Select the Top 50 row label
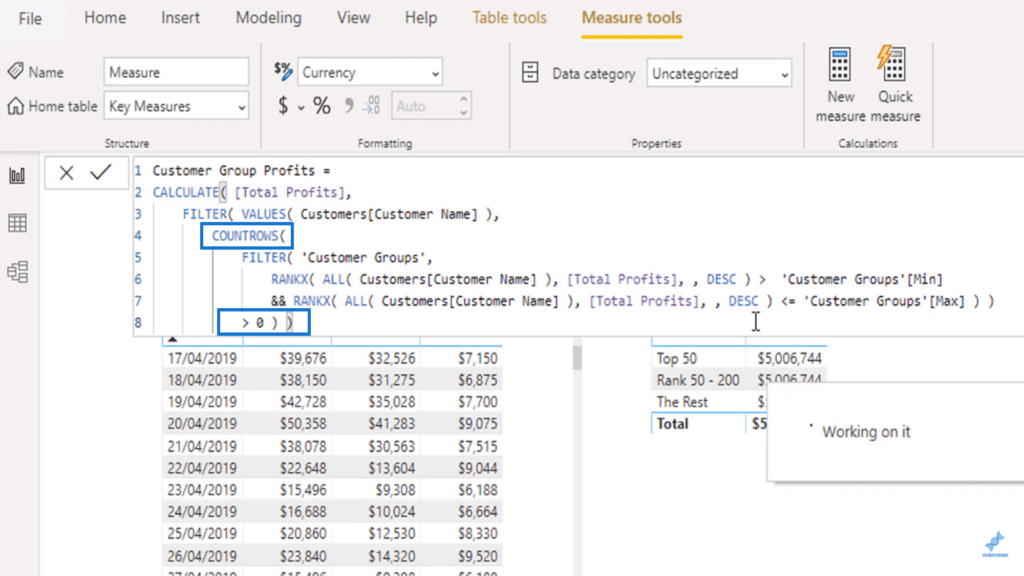1024x576 pixels. 677,359
